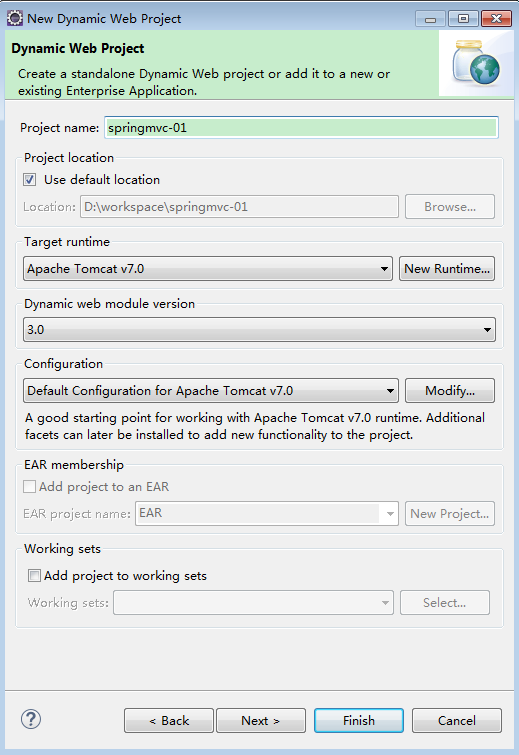Expand the Working sets combo box
The width and height of the screenshot is (519, 755).
pyautogui.click(x=254, y=603)
